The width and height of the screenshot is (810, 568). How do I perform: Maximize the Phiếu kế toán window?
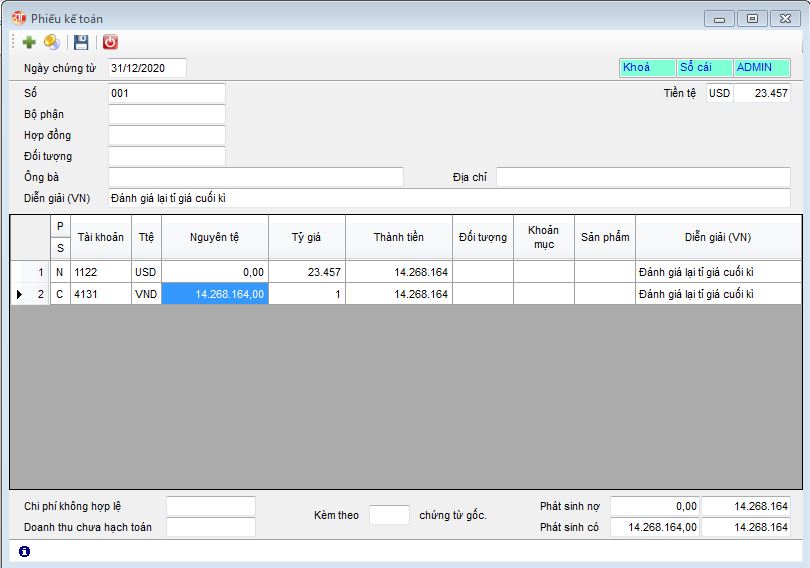(x=752, y=19)
